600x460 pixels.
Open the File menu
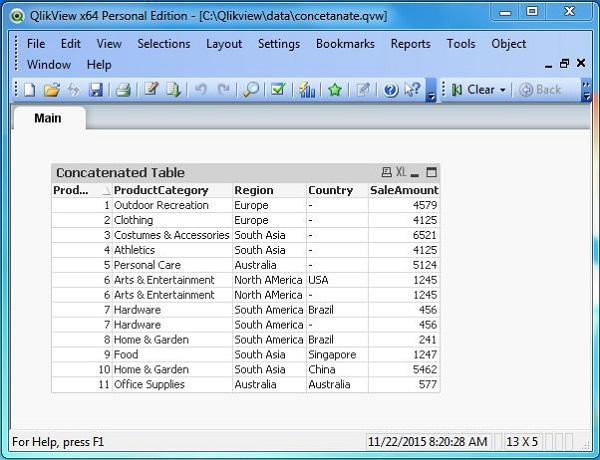(x=36, y=44)
